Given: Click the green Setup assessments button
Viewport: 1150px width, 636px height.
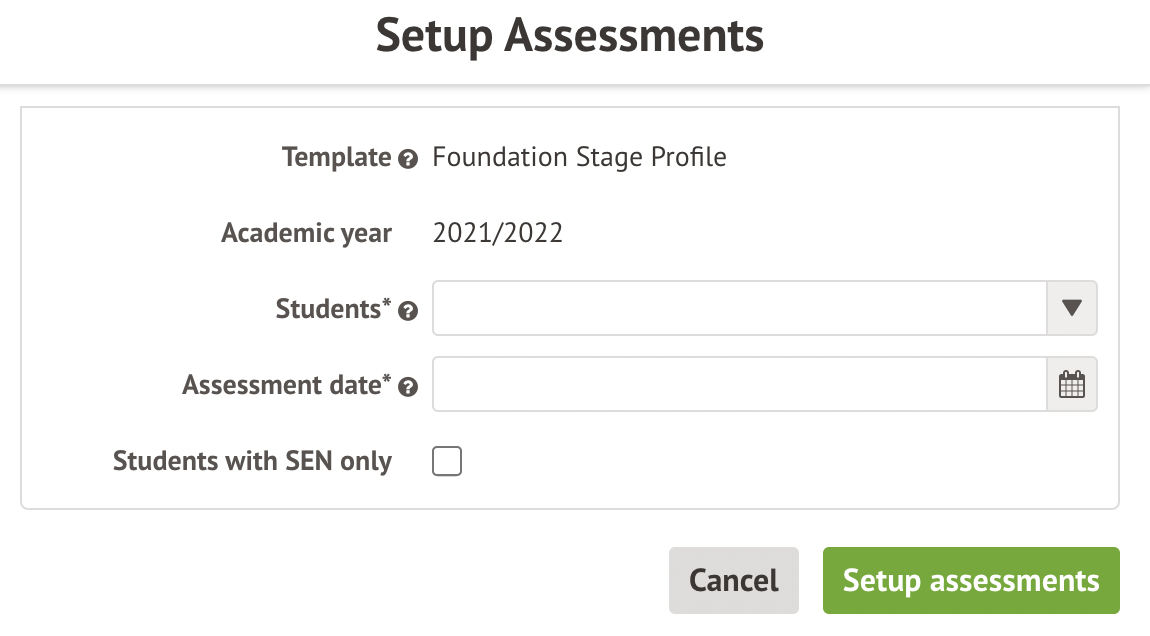Looking at the screenshot, I should [970, 580].
